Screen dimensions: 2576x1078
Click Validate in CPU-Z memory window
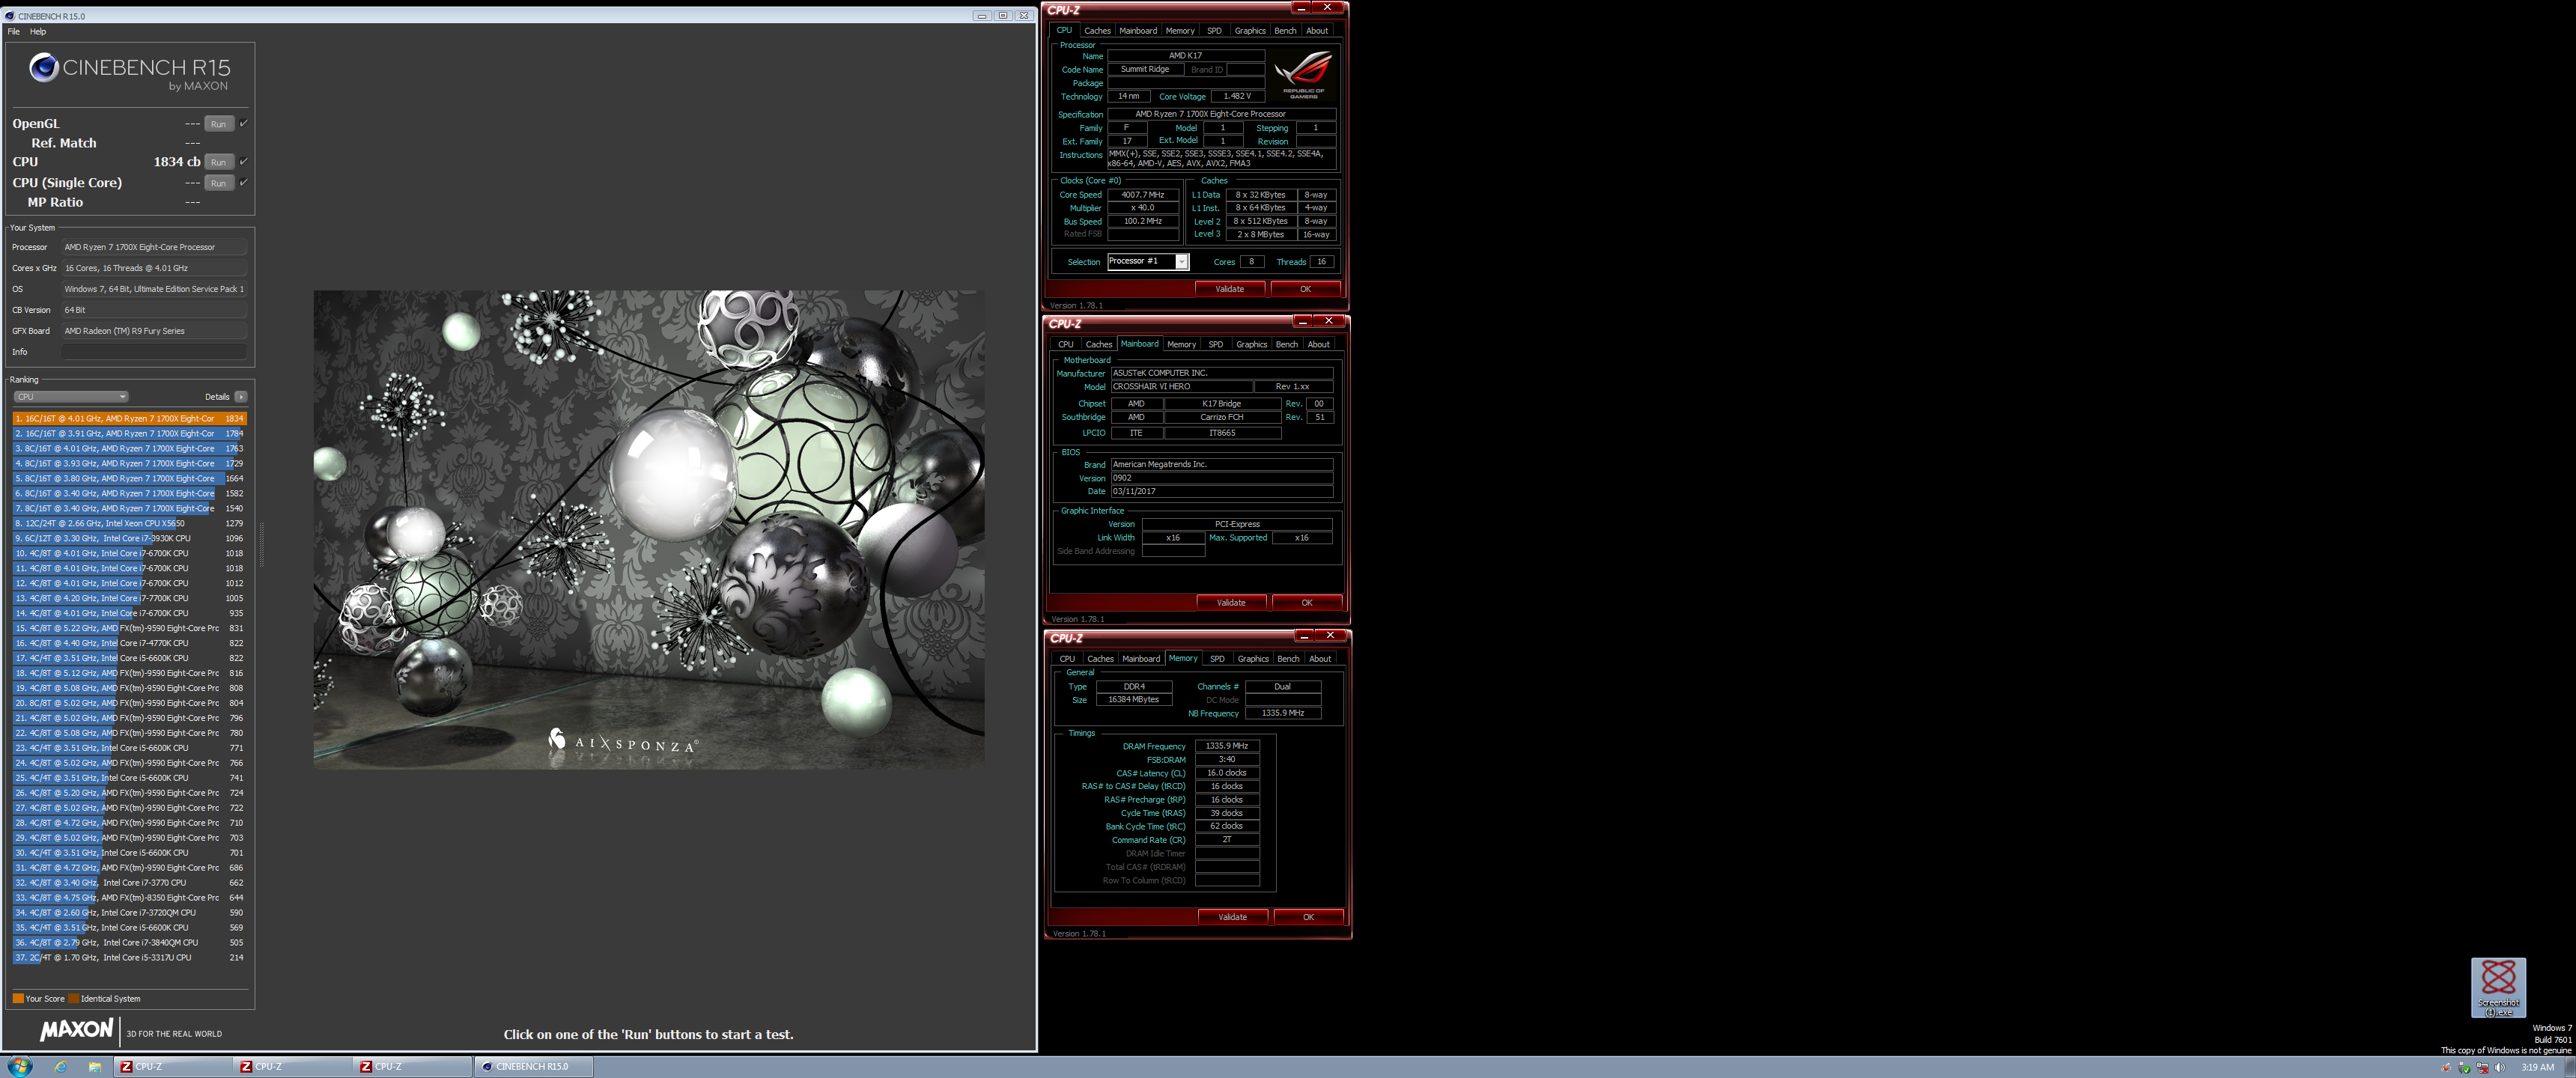click(1233, 917)
